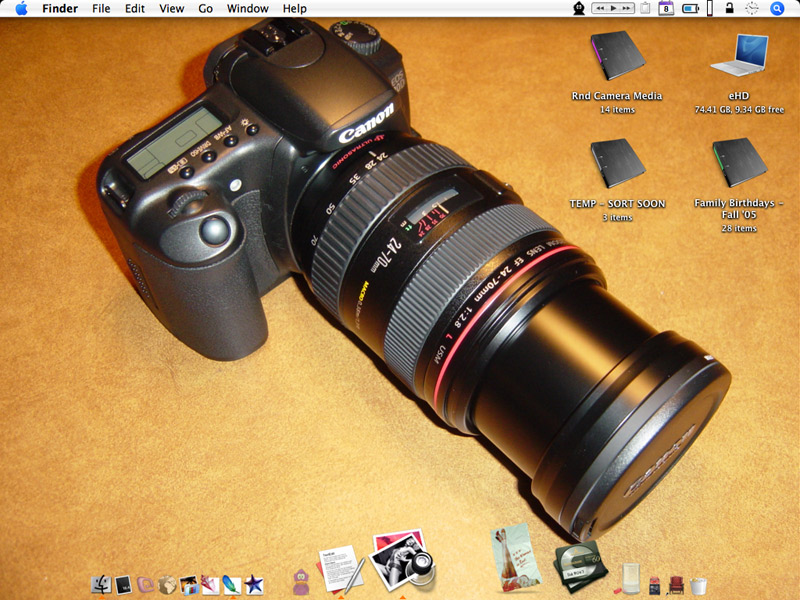Screen dimensions: 800x600
Task: Open Spotlight search
Action: tap(777, 8)
